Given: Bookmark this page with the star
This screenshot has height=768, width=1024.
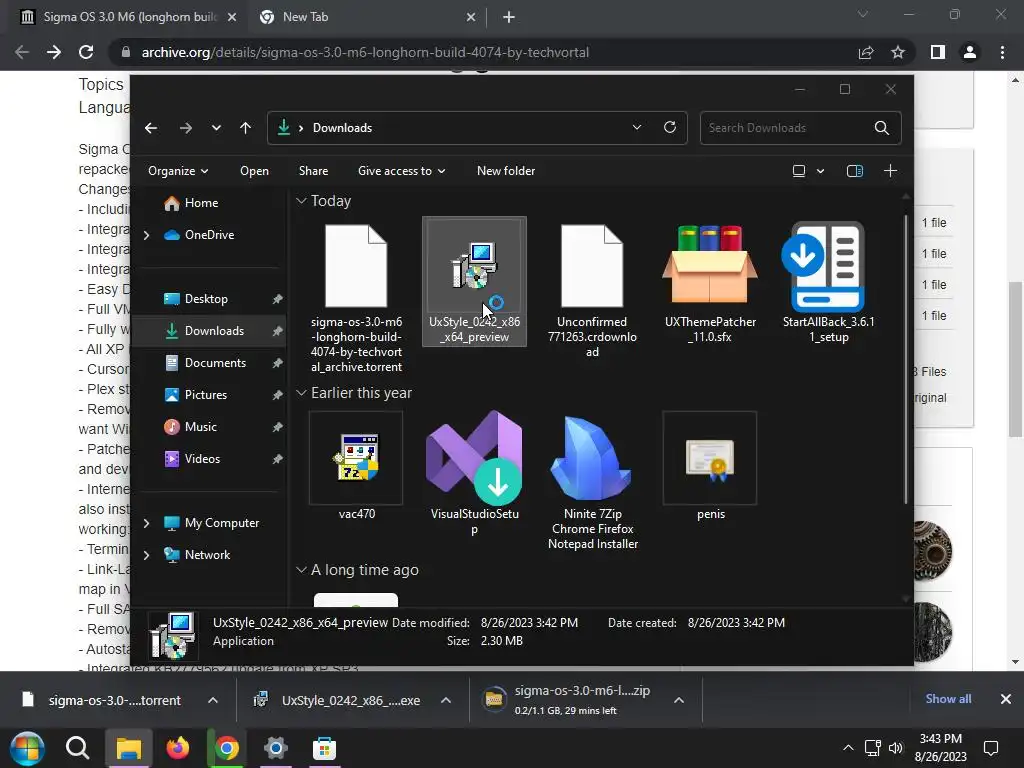Looking at the screenshot, I should tap(898, 52).
